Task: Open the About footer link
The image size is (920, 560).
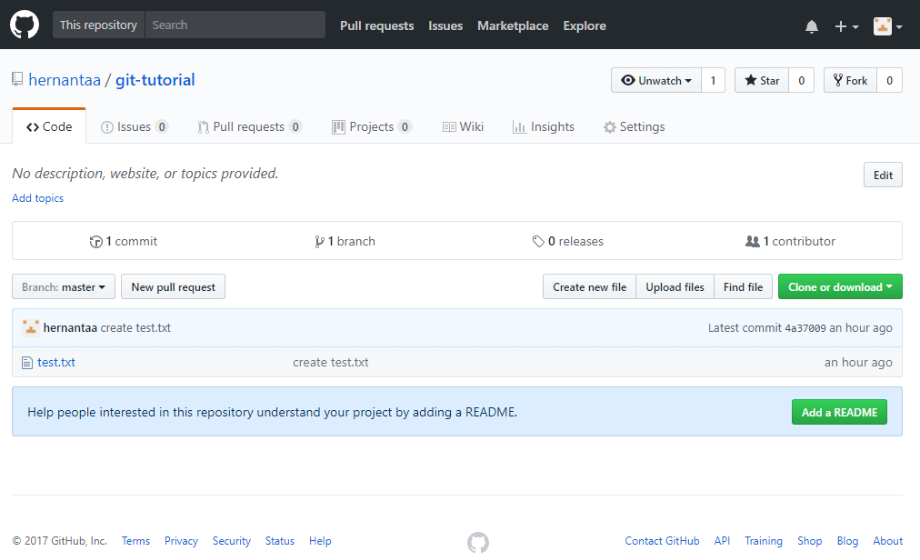Action: pos(888,541)
